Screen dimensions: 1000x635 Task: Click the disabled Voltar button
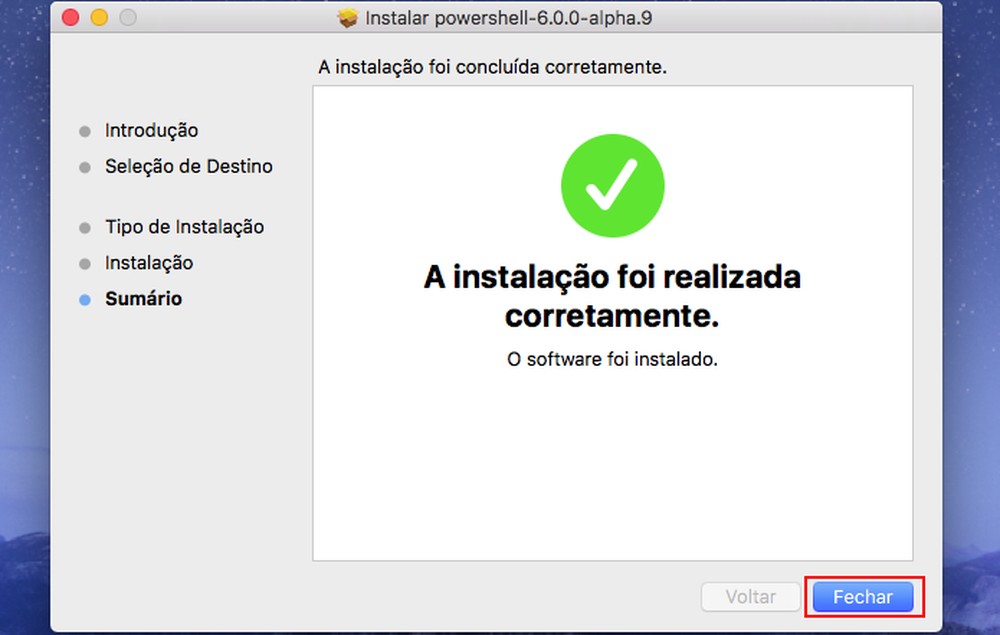[x=750, y=596]
